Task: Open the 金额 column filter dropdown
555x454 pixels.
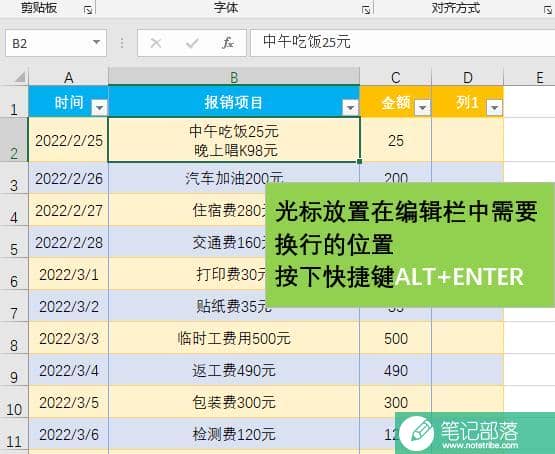Action: (422, 107)
